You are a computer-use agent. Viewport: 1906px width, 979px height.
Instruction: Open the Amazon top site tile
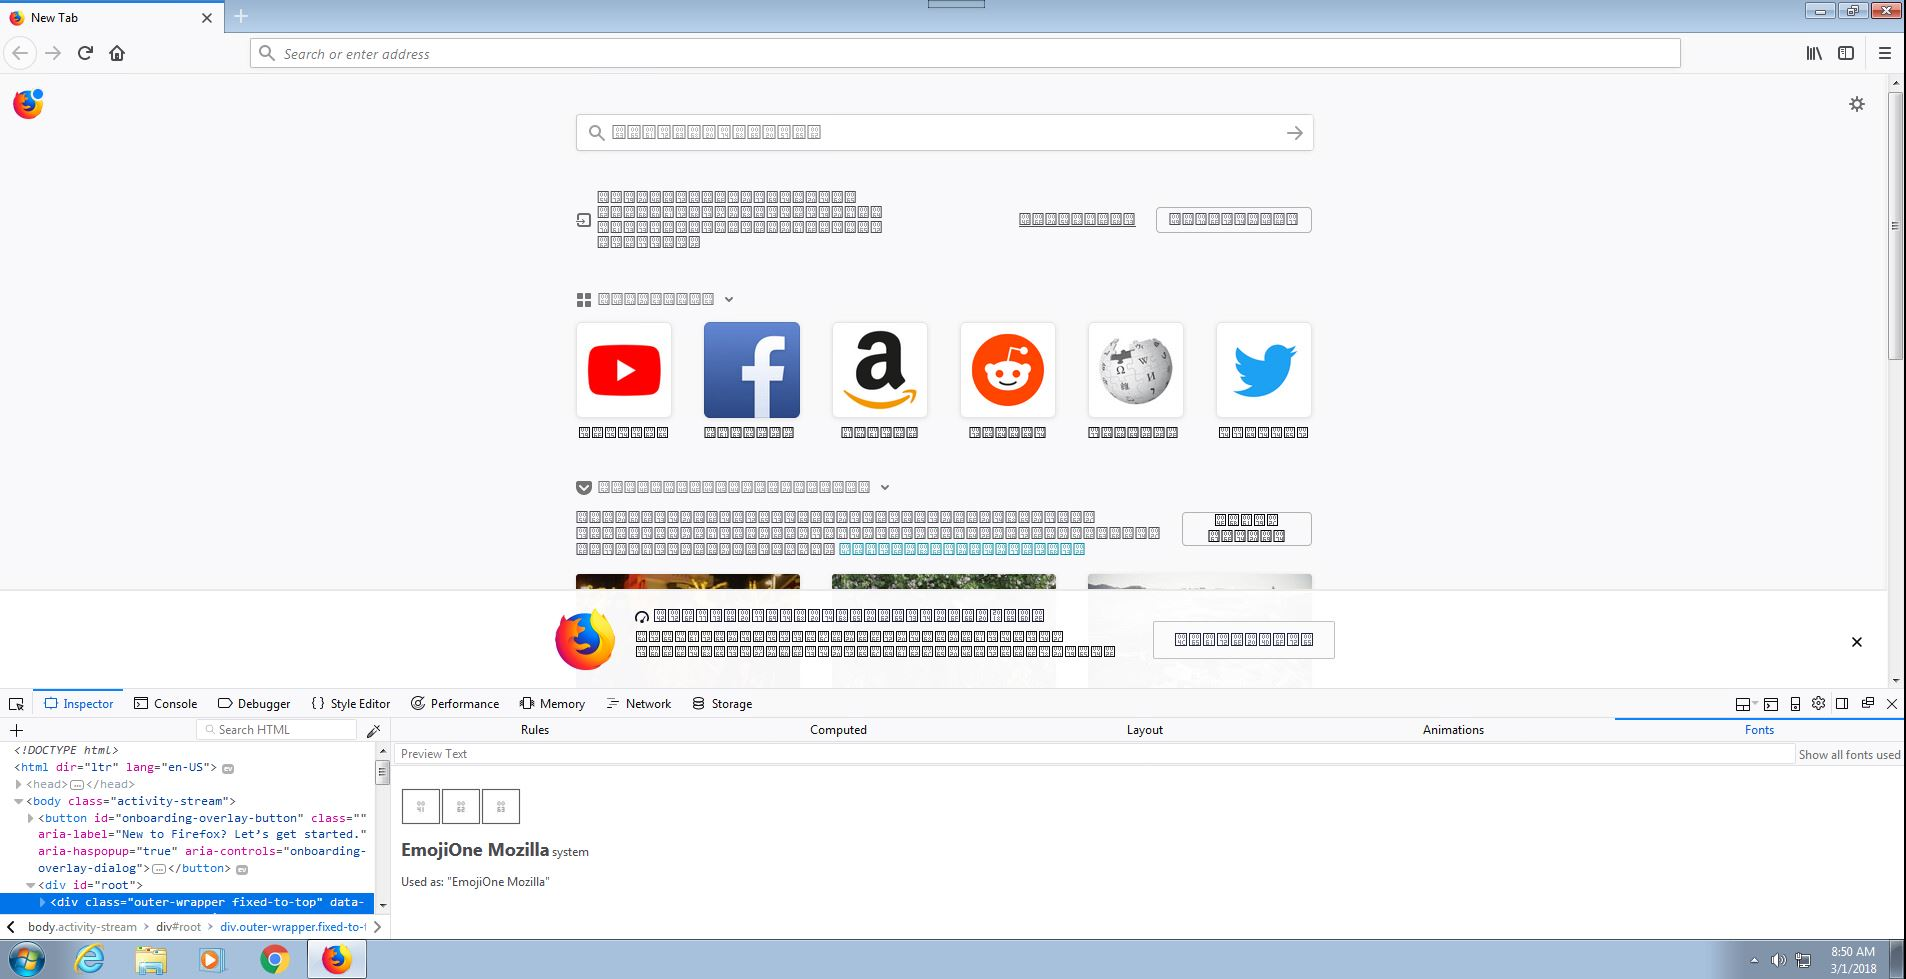[x=880, y=370]
